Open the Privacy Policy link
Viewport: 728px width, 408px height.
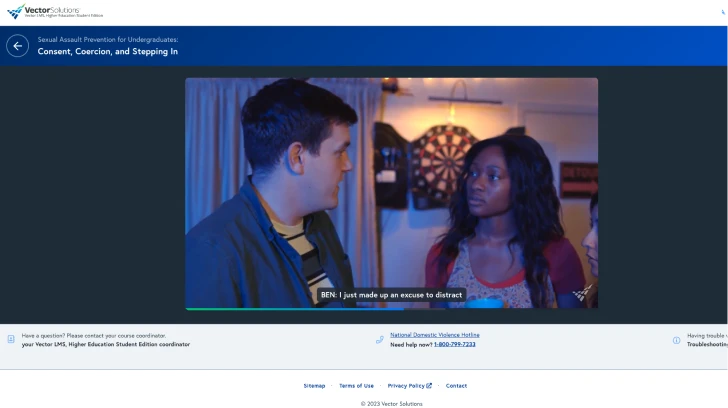tap(406, 385)
